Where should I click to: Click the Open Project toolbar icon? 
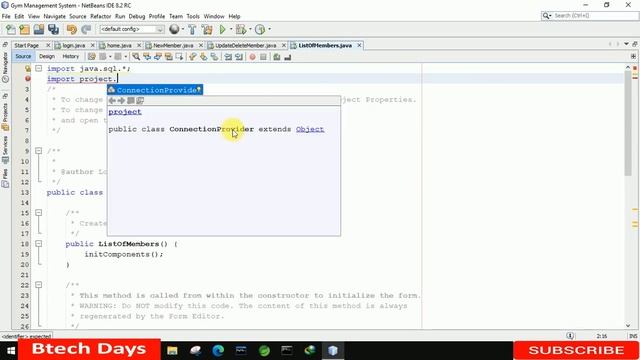39,29
